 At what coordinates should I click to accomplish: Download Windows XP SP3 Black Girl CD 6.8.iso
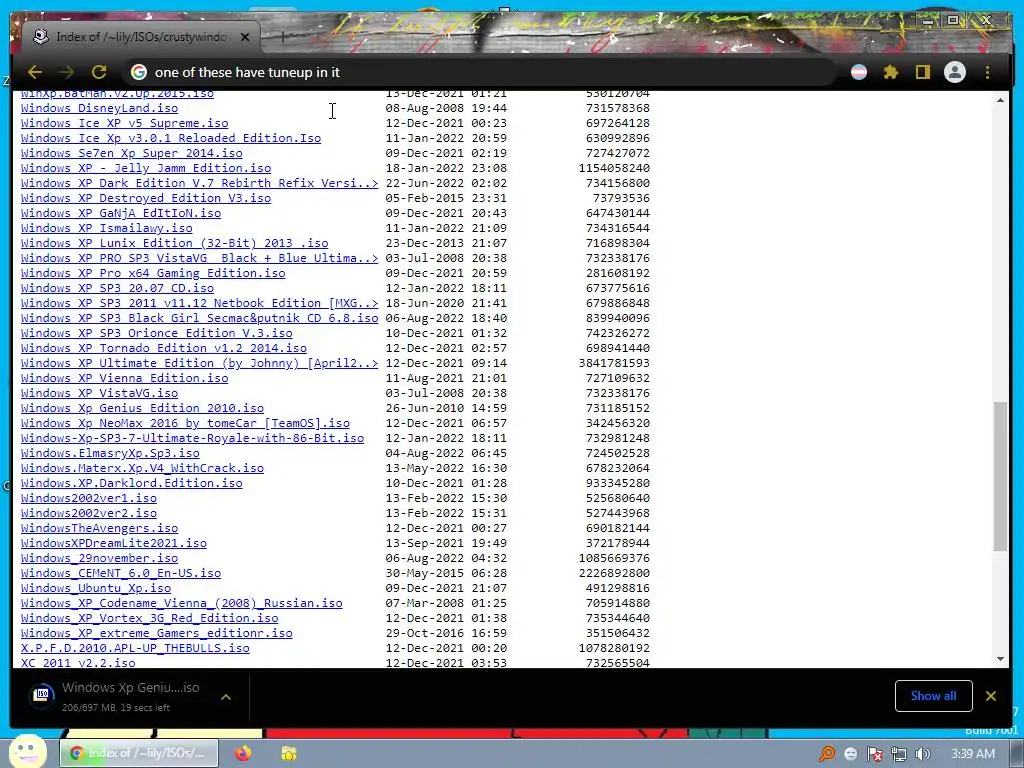click(199, 319)
